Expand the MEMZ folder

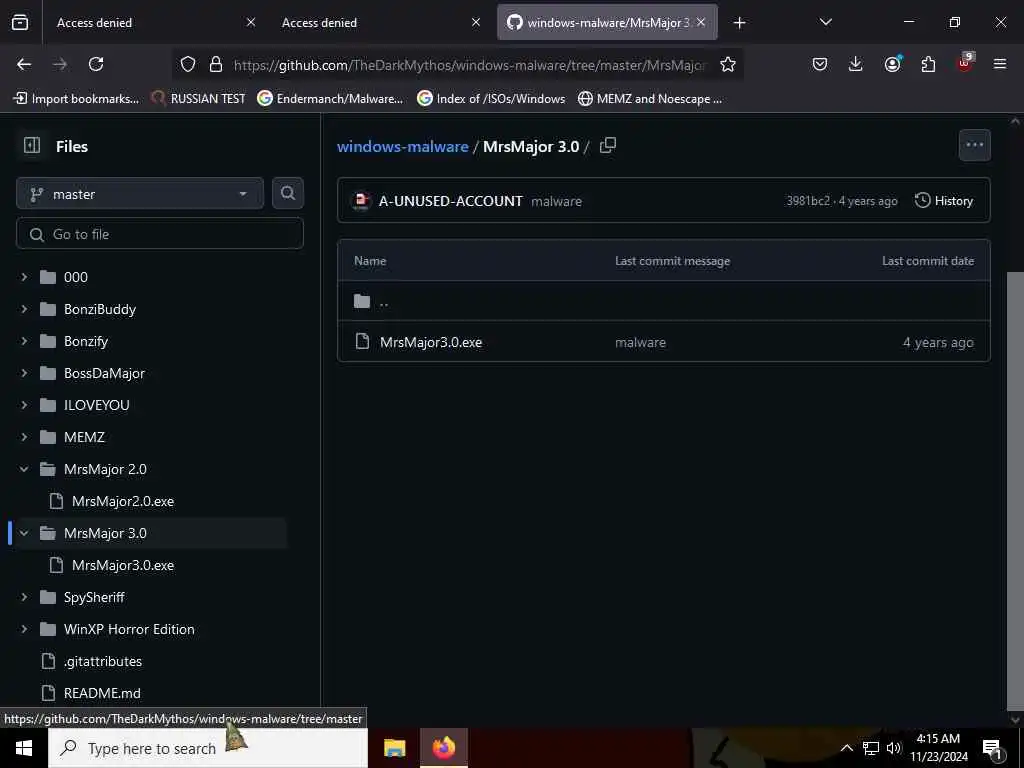(24, 437)
